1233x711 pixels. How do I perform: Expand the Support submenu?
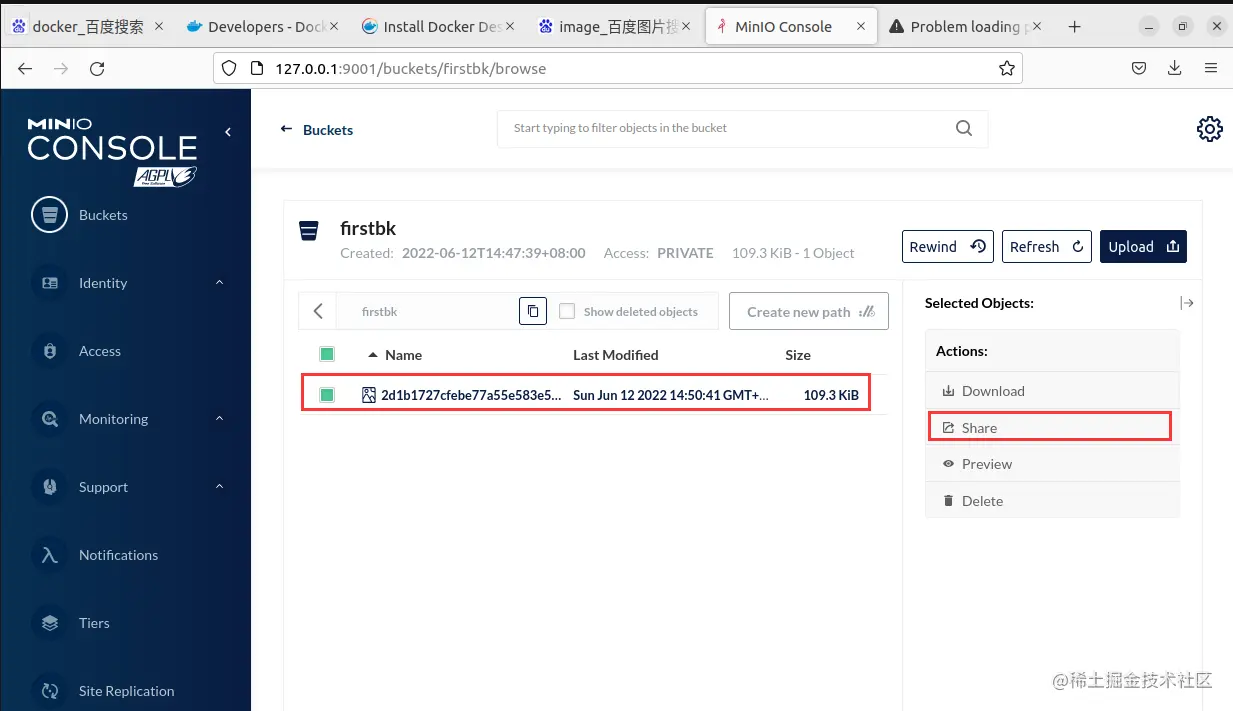tap(220, 487)
